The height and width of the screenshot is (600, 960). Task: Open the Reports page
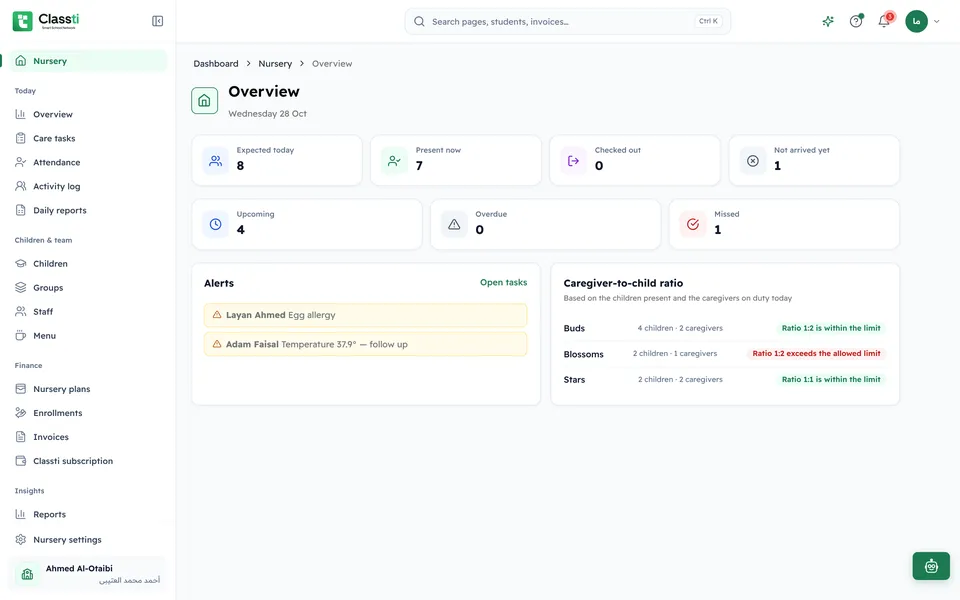tap(88, 514)
